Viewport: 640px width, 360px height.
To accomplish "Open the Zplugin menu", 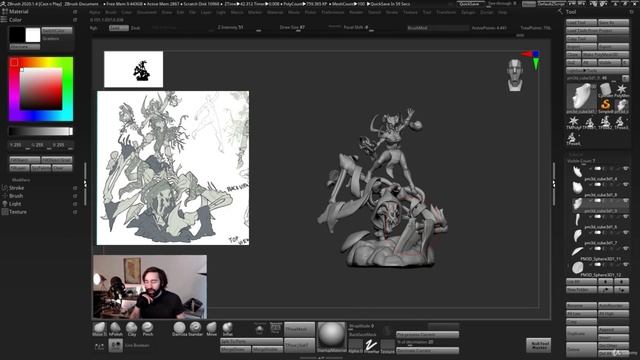I will (x=468, y=12).
